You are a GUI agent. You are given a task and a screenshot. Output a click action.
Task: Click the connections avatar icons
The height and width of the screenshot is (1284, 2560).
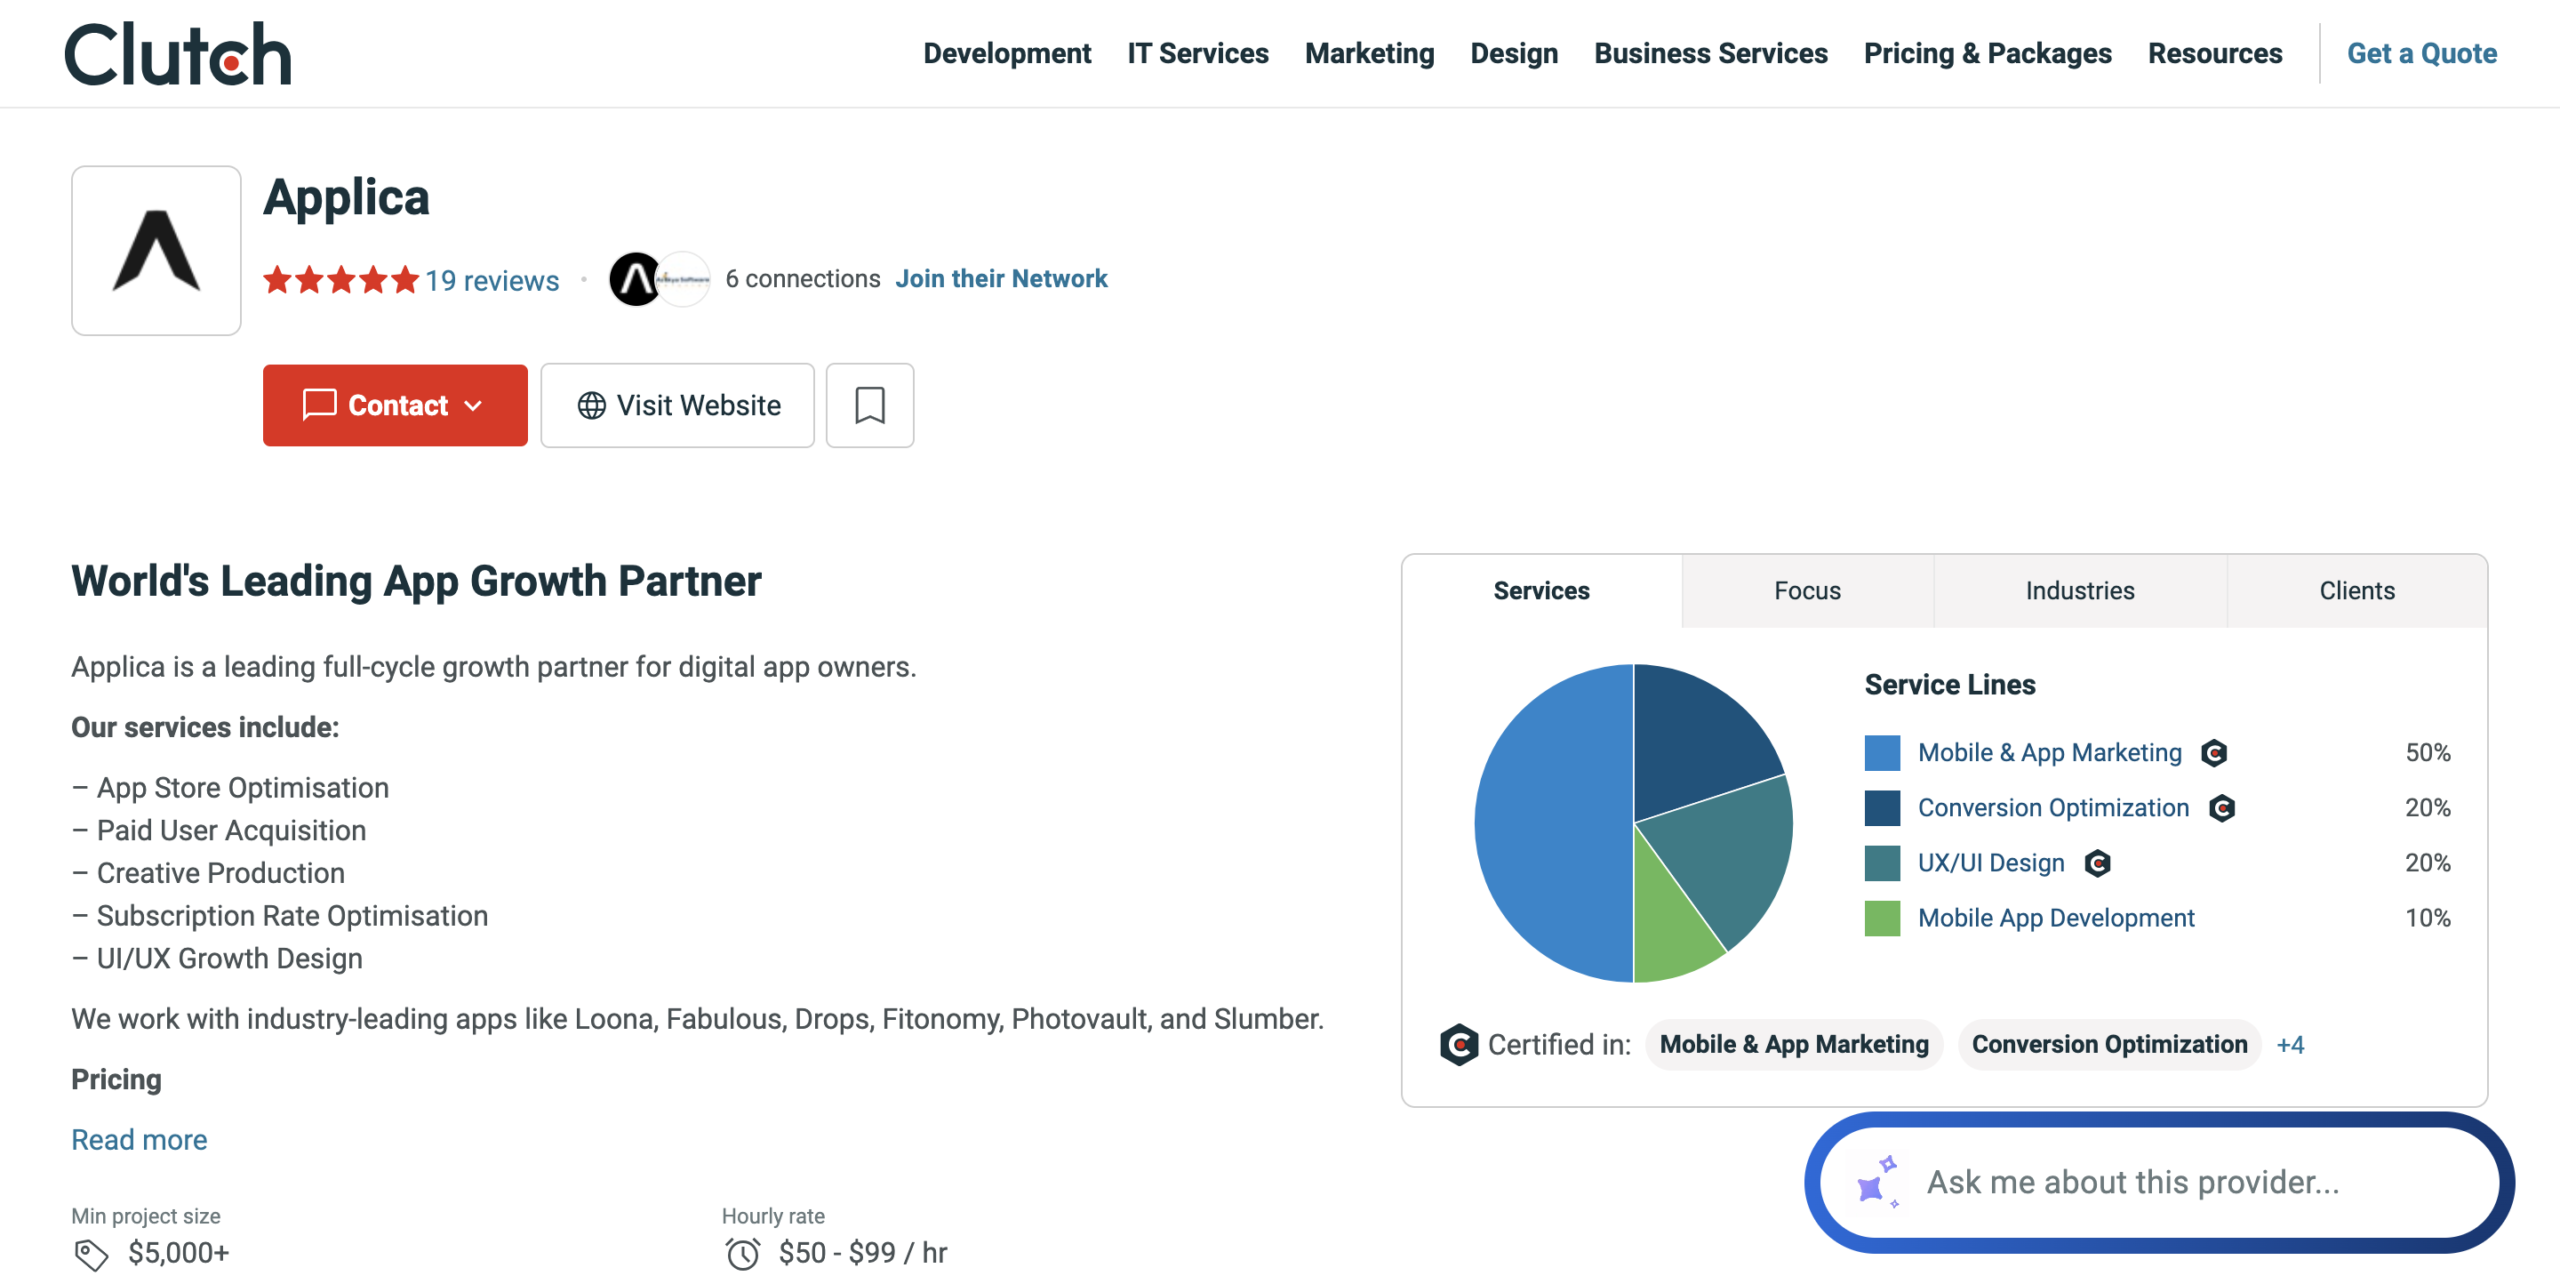click(659, 279)
